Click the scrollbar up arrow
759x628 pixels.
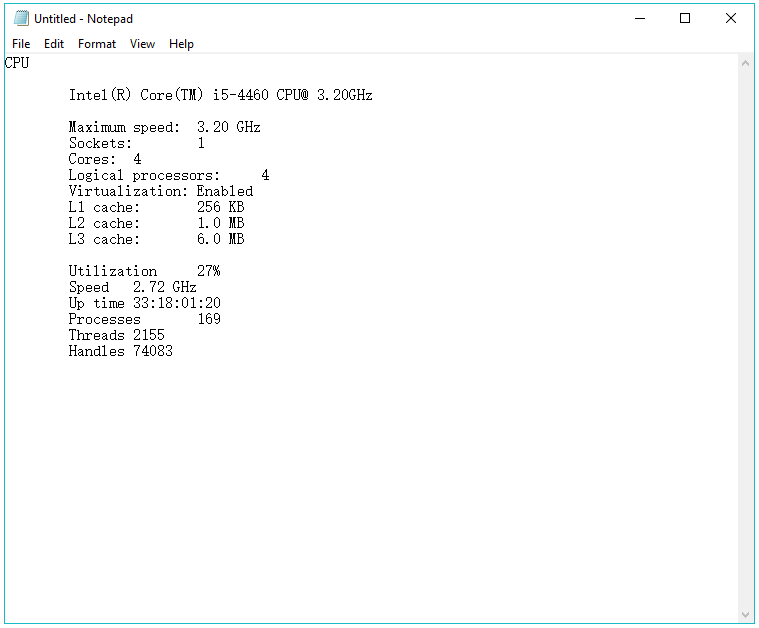[745, 63]
